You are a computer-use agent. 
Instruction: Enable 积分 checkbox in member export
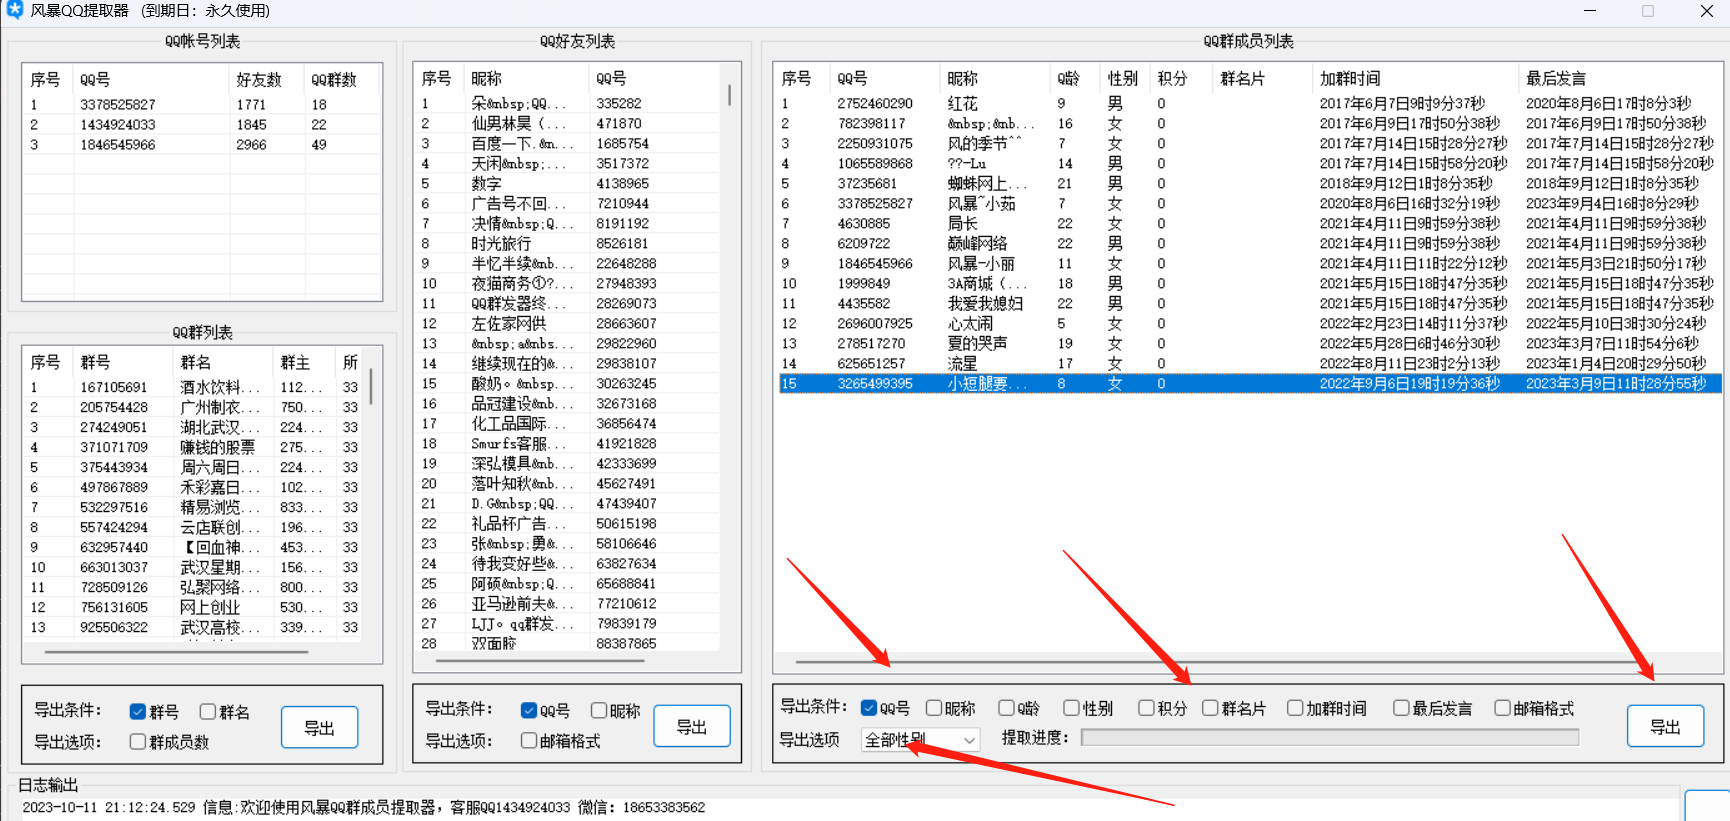pyautogui.click(x=1147, y=708)
